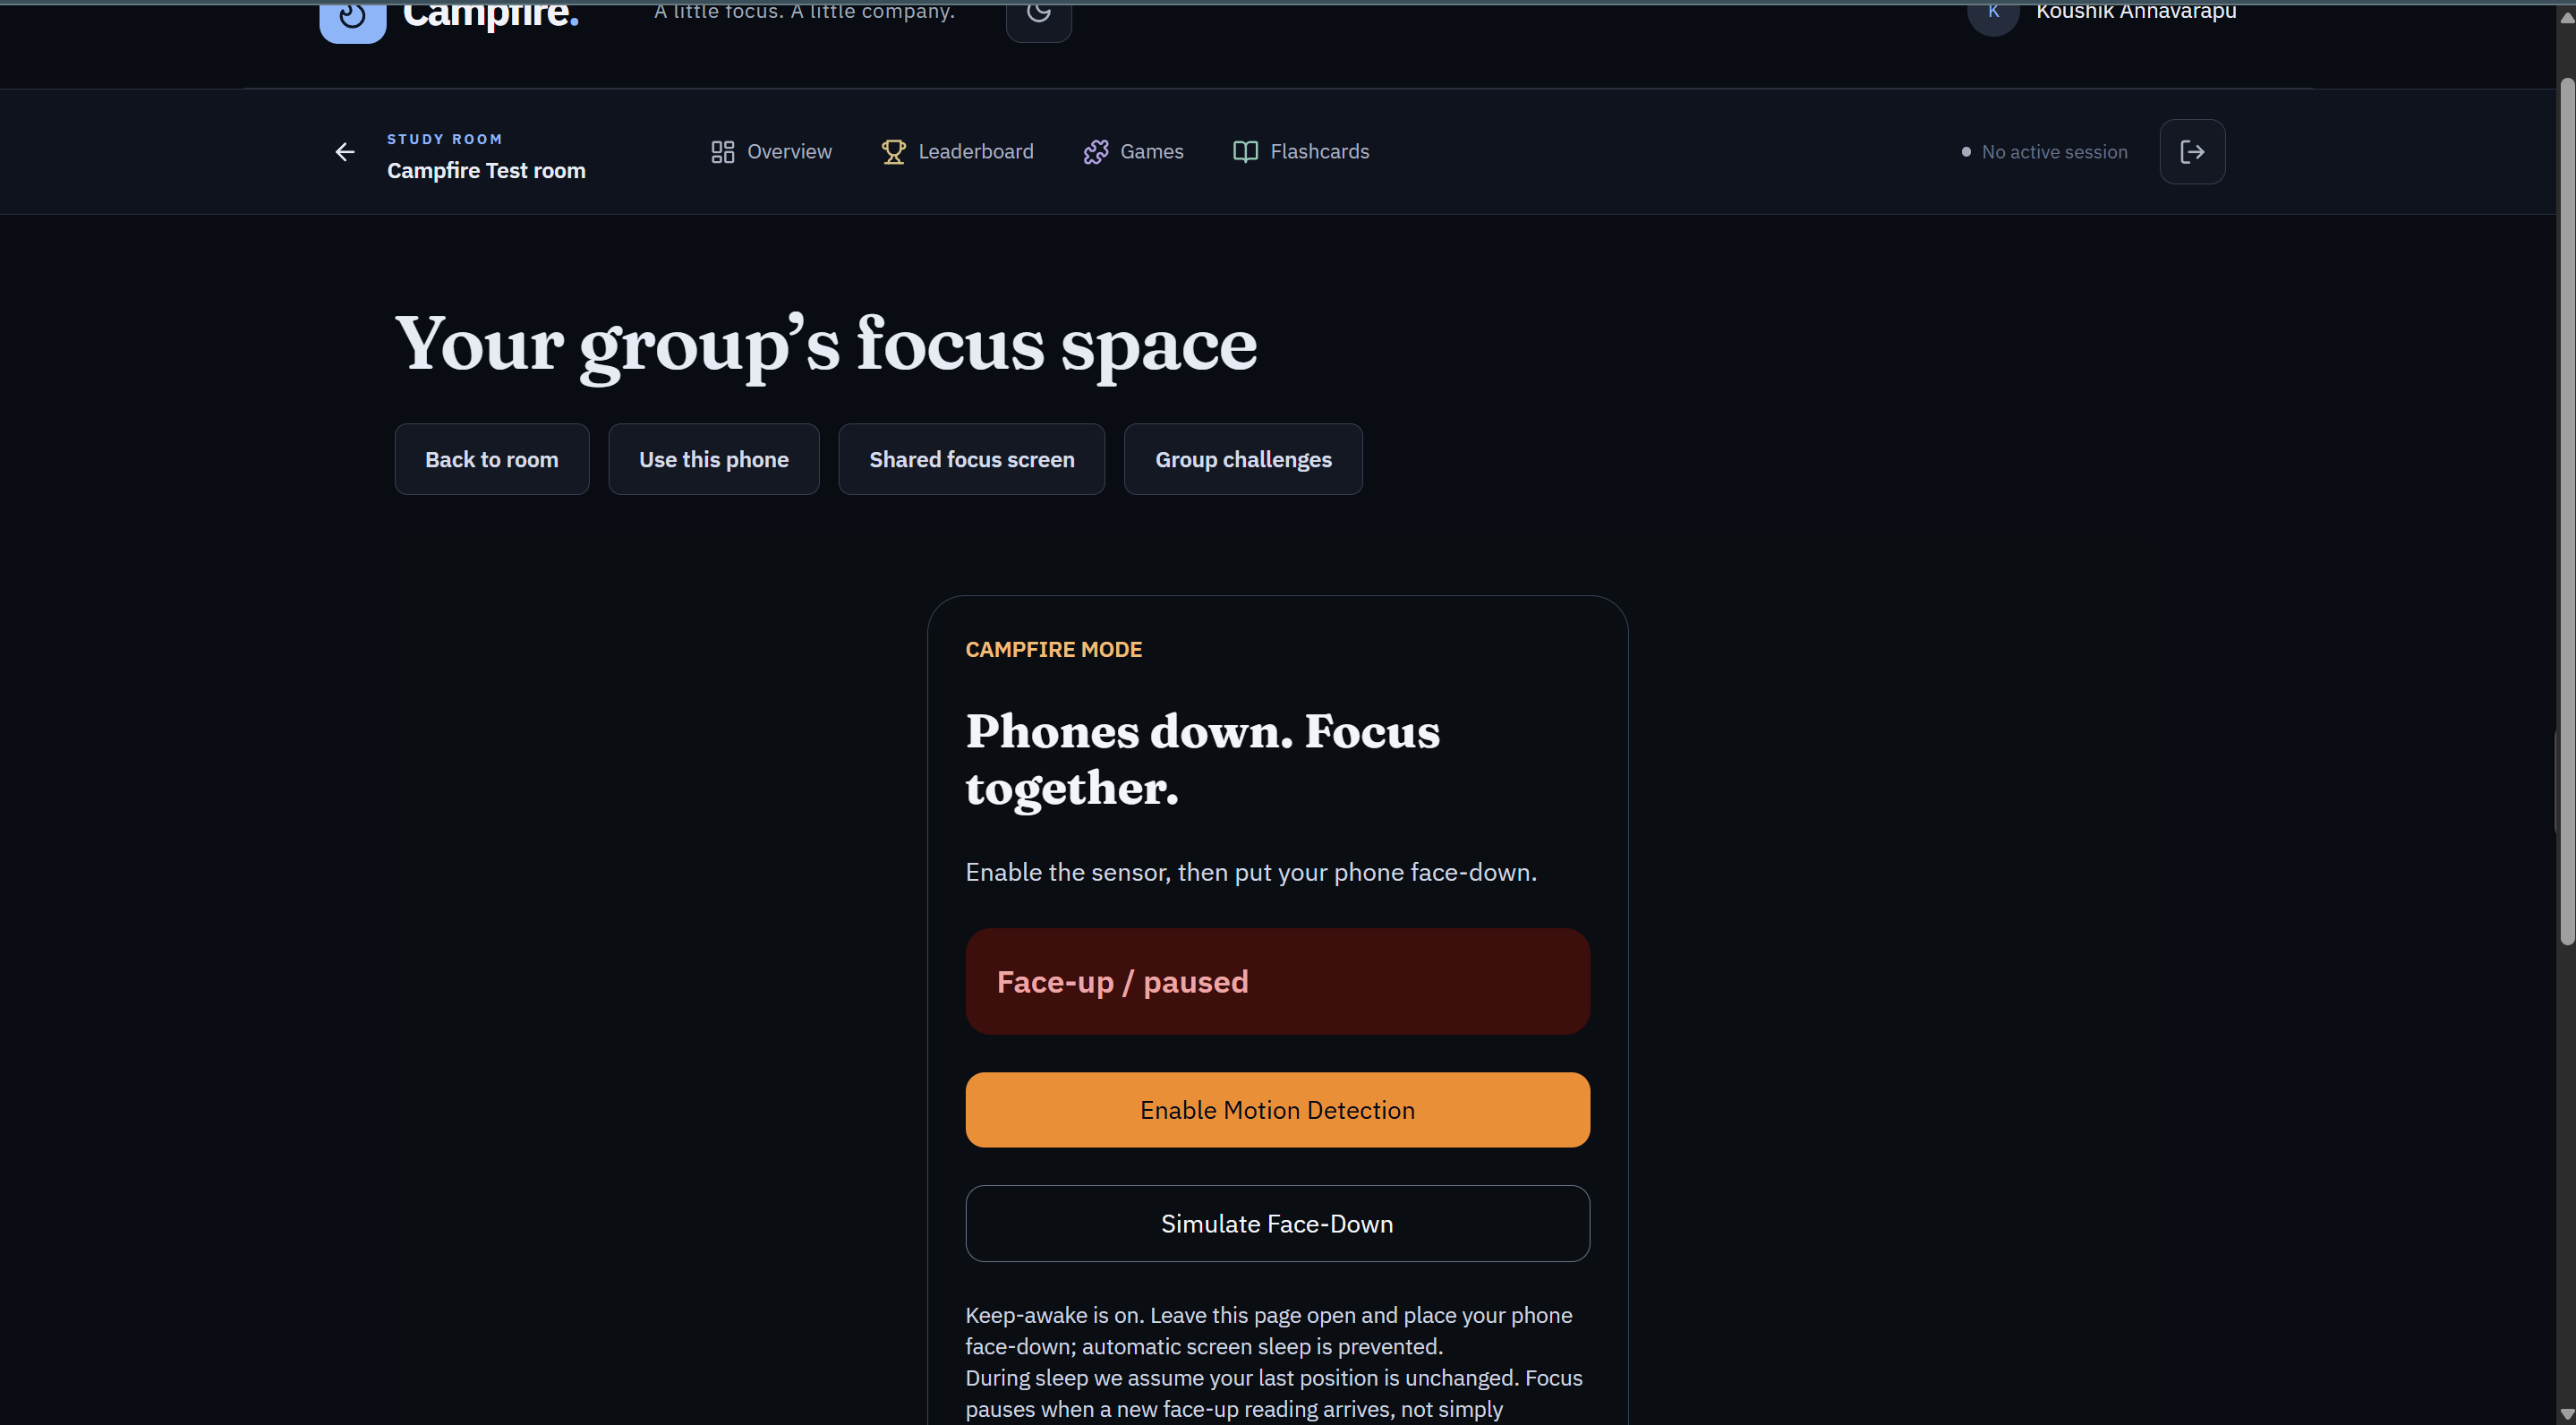The image size is (2576, 1425).
Task: Click the Phones down. Focus together. heading
Action: [x=1202, y=760]
